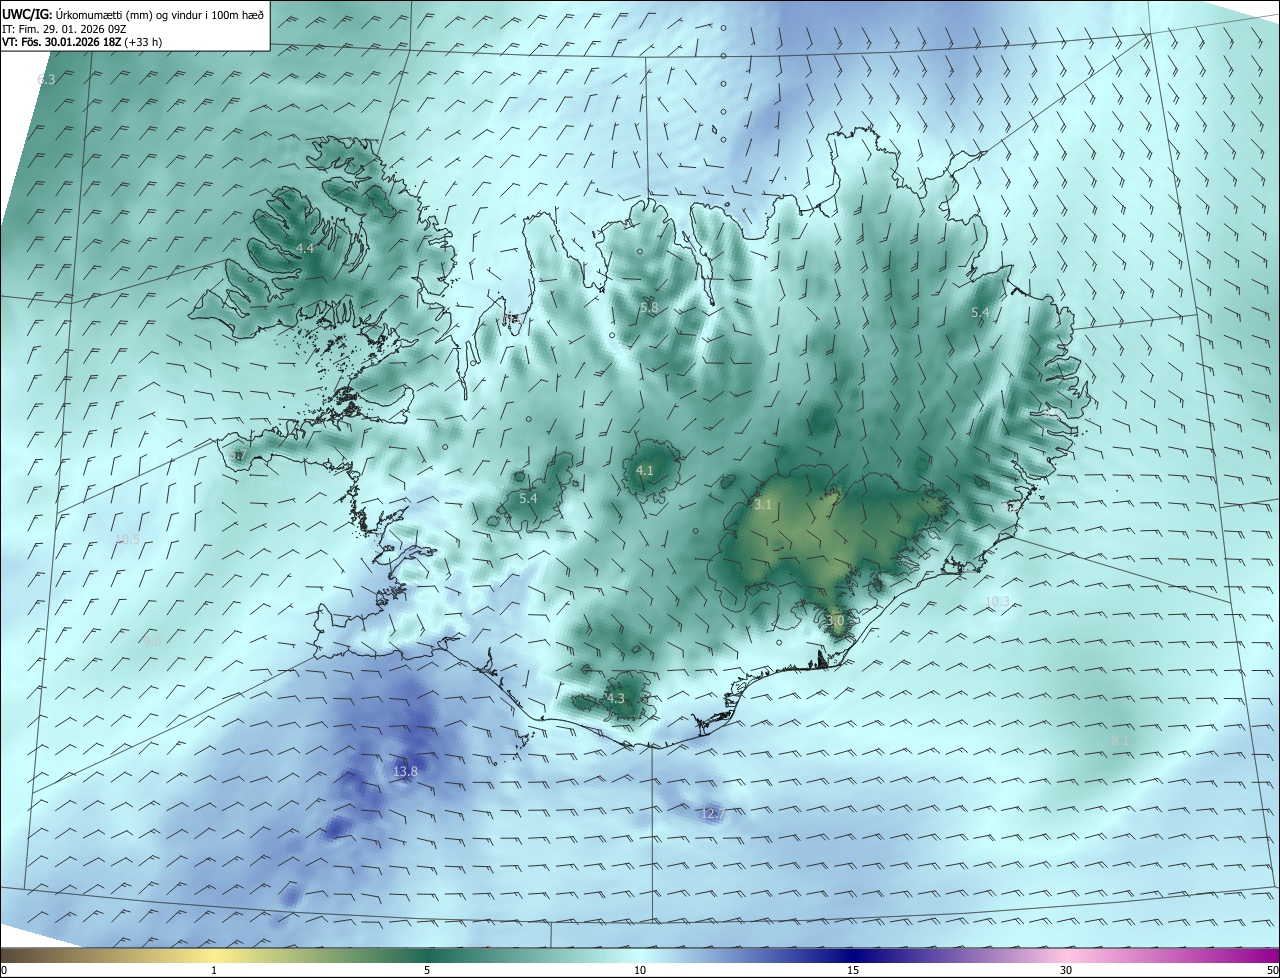Click the 'VT: Fös. 30.01.2026 18Z (+33 h)' line
The image size is (1280, 978).
[x=82, y=43]
